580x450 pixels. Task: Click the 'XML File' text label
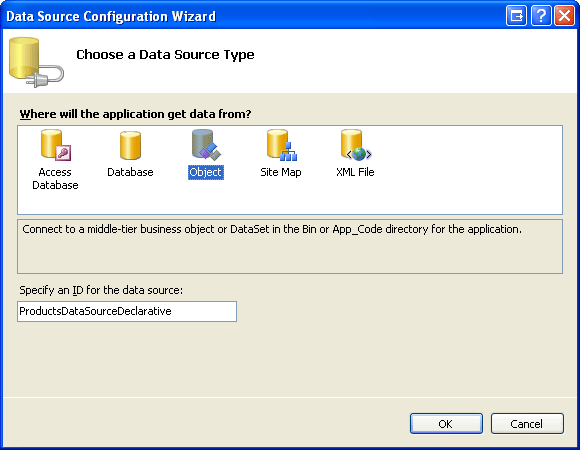(355, 172)
